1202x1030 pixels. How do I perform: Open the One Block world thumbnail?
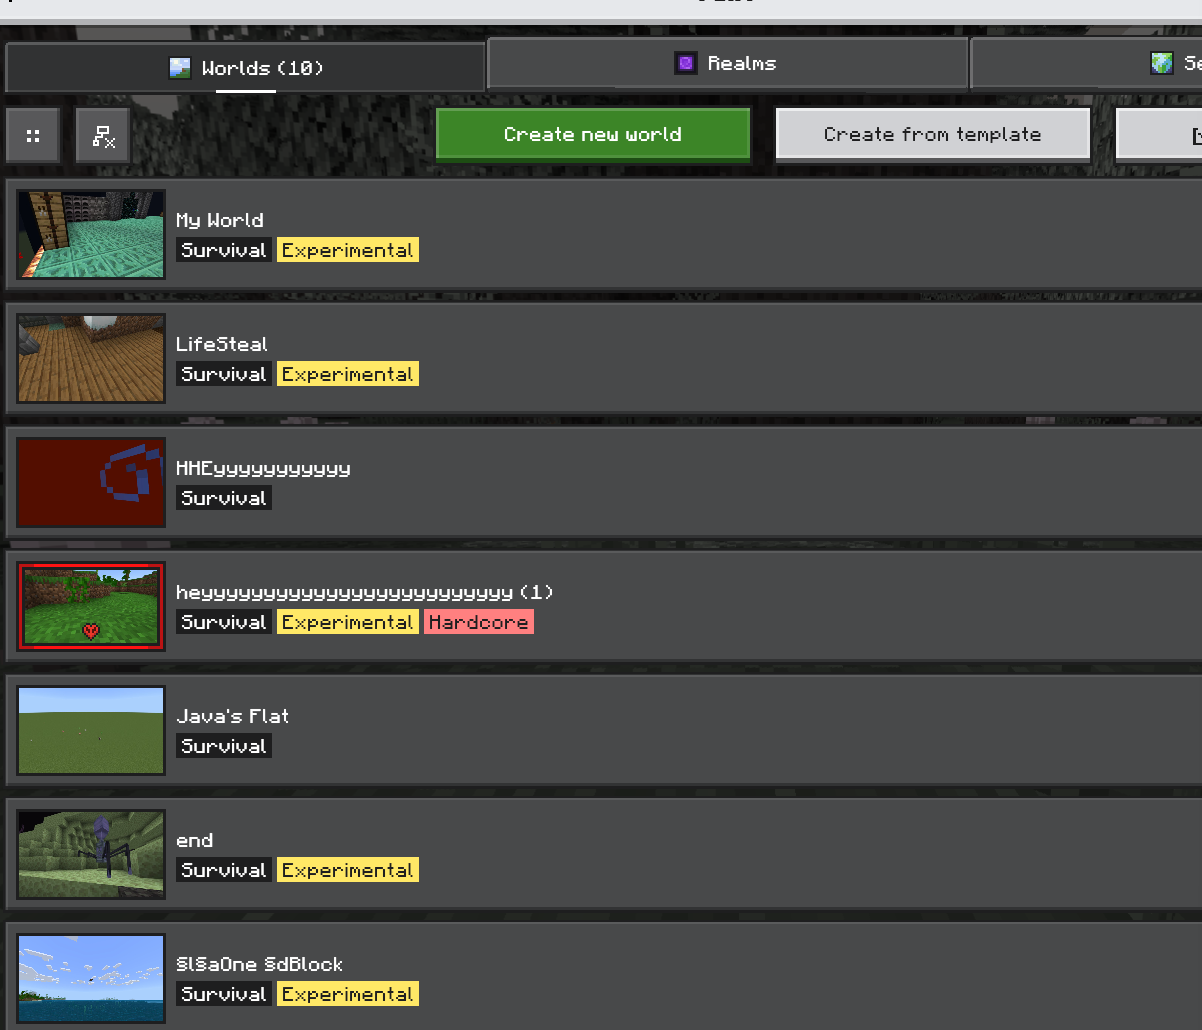91,979
